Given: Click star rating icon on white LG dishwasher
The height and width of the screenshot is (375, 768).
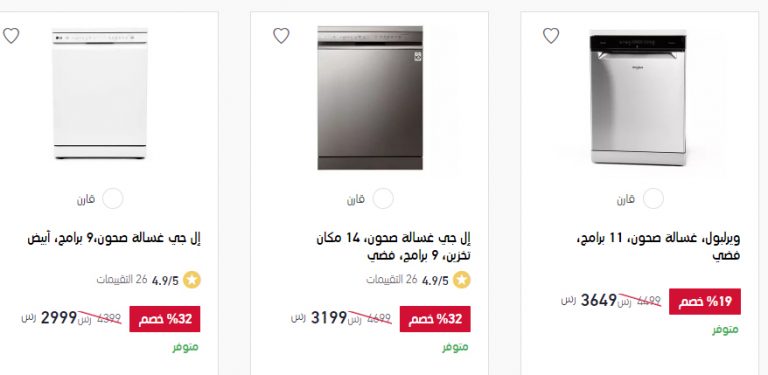Looking at the screenshot, I should tap(192, 280).
